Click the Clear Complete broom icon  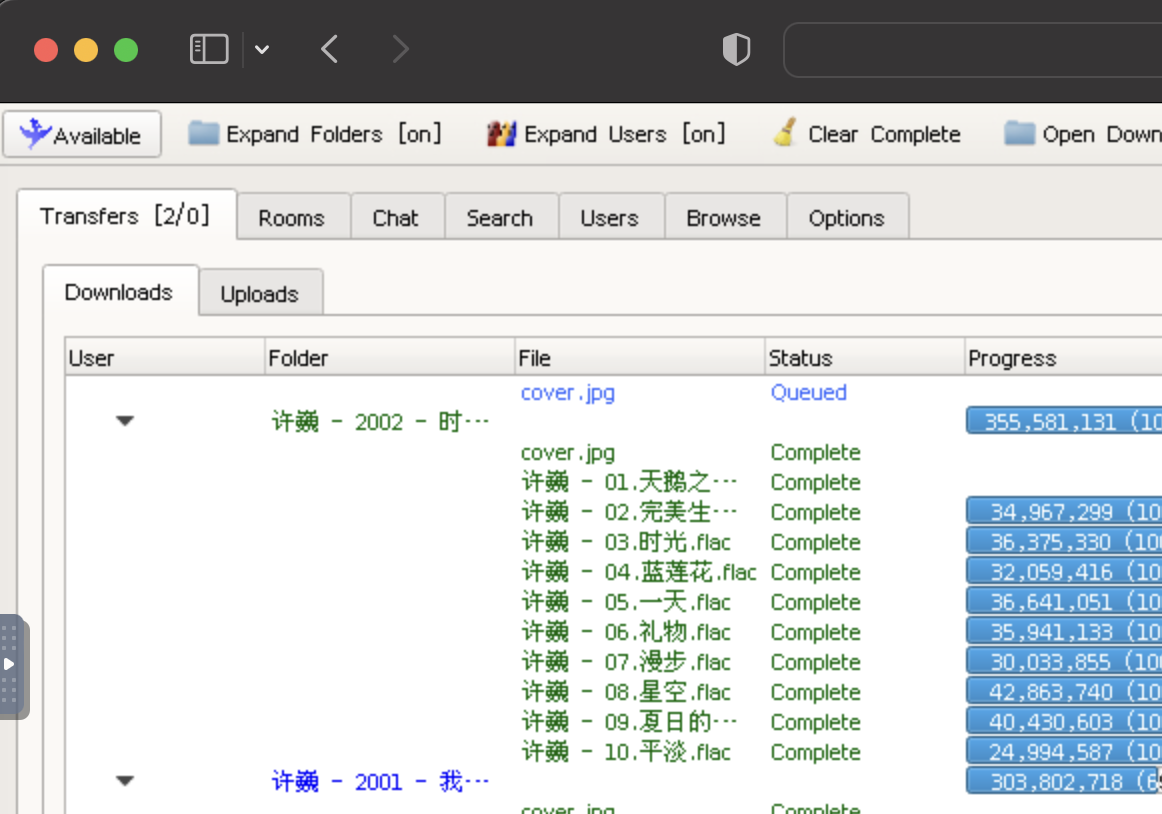point(787,132)
